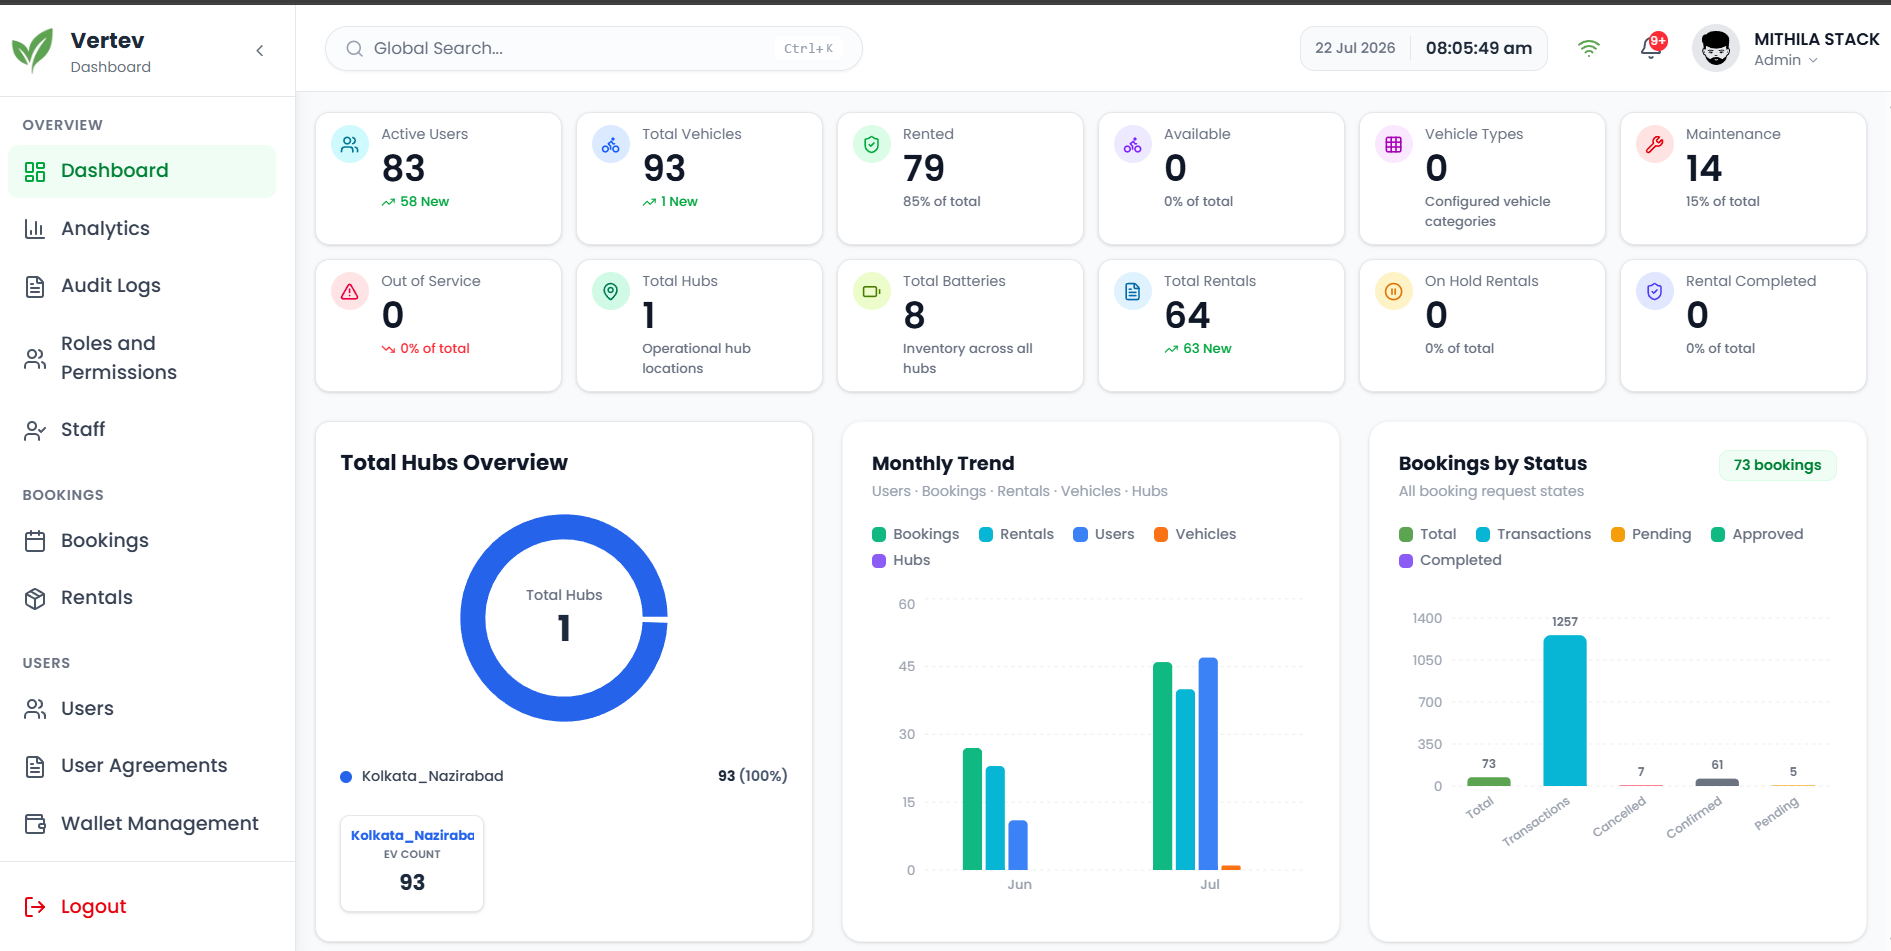The image size is (1891, 951).
Task: Click the Active Users card icon
Action: pos(350,144)
